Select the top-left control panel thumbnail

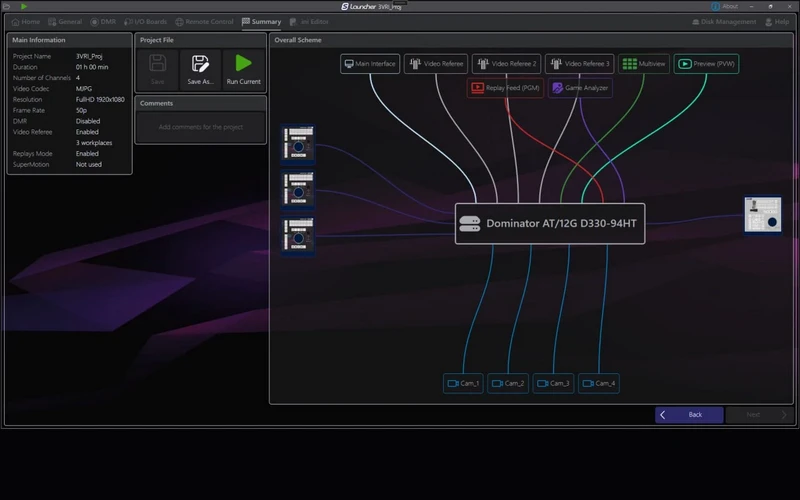(x=298, y=143)
